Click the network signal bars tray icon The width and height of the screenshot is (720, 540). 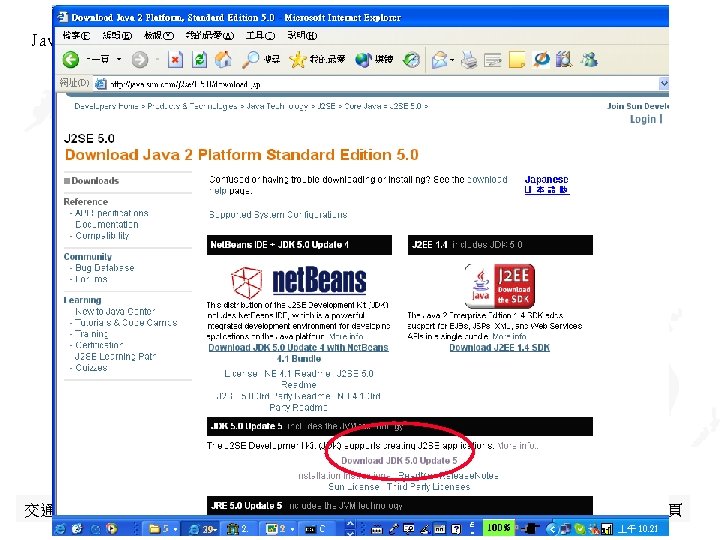point(607,529)
